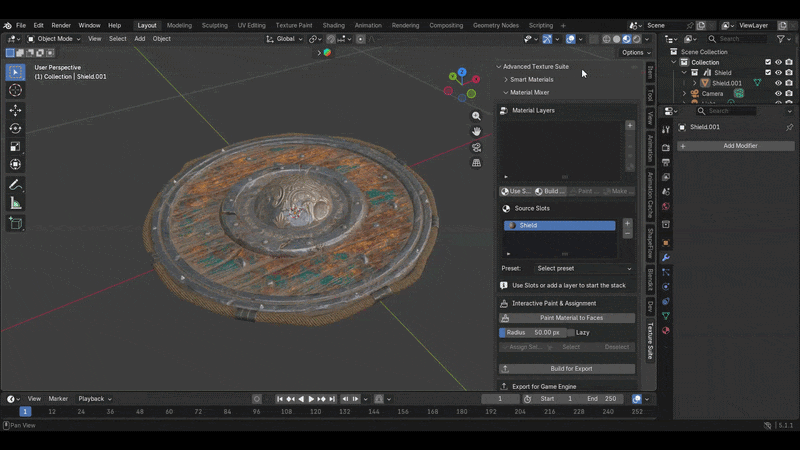Click Paint Material to Faces button
Viewport: 800px width, 450px height.
tap(567, 318)
